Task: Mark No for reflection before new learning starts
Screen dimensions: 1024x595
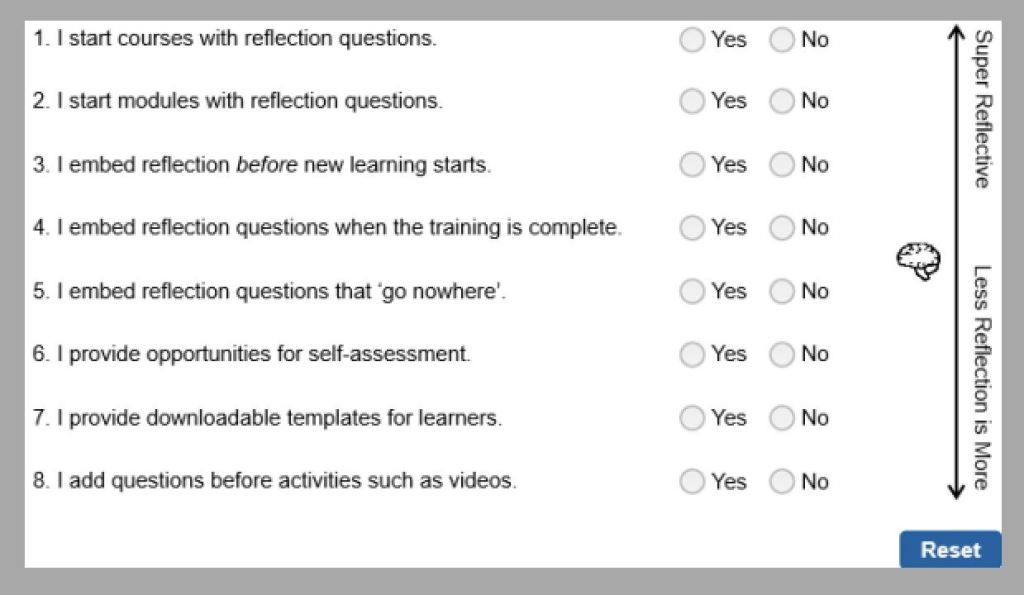Action: 782,165
